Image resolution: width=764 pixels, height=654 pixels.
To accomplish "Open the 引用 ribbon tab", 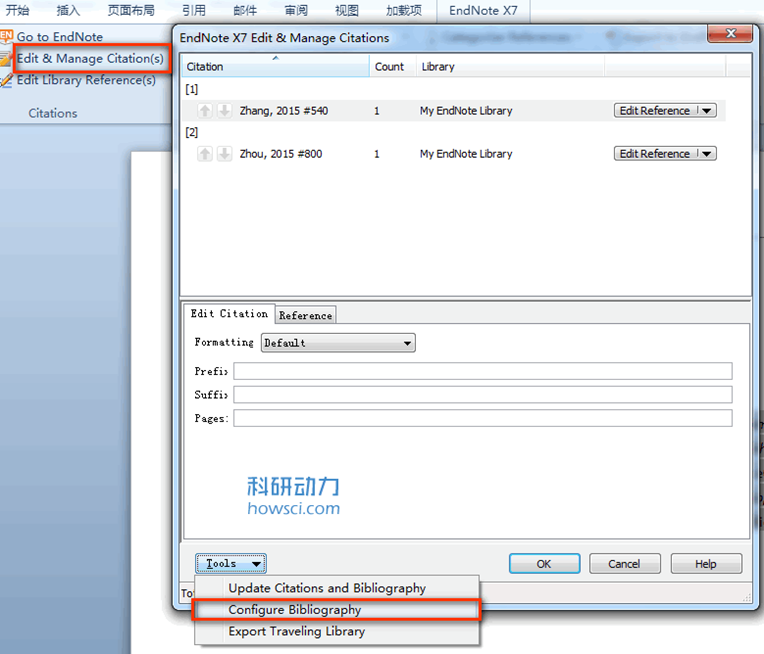I will click(x=194, y=10).
